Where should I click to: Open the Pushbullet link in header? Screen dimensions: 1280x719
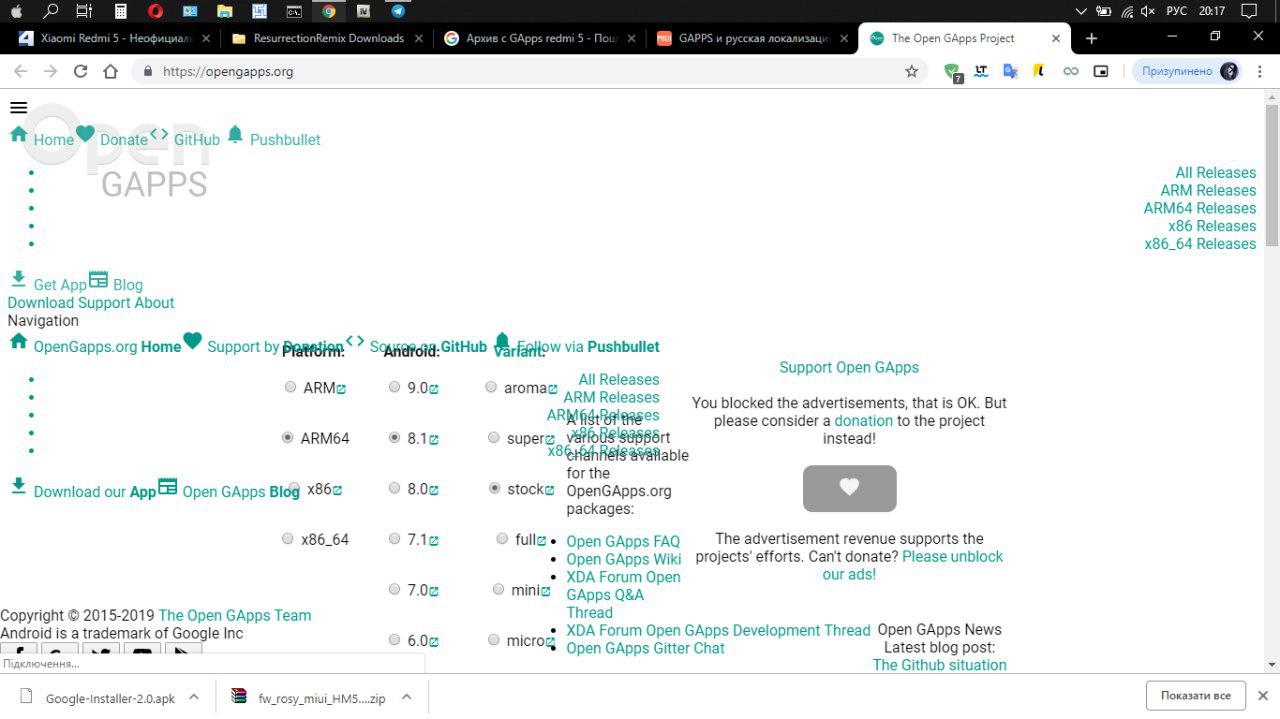point(285,140)
